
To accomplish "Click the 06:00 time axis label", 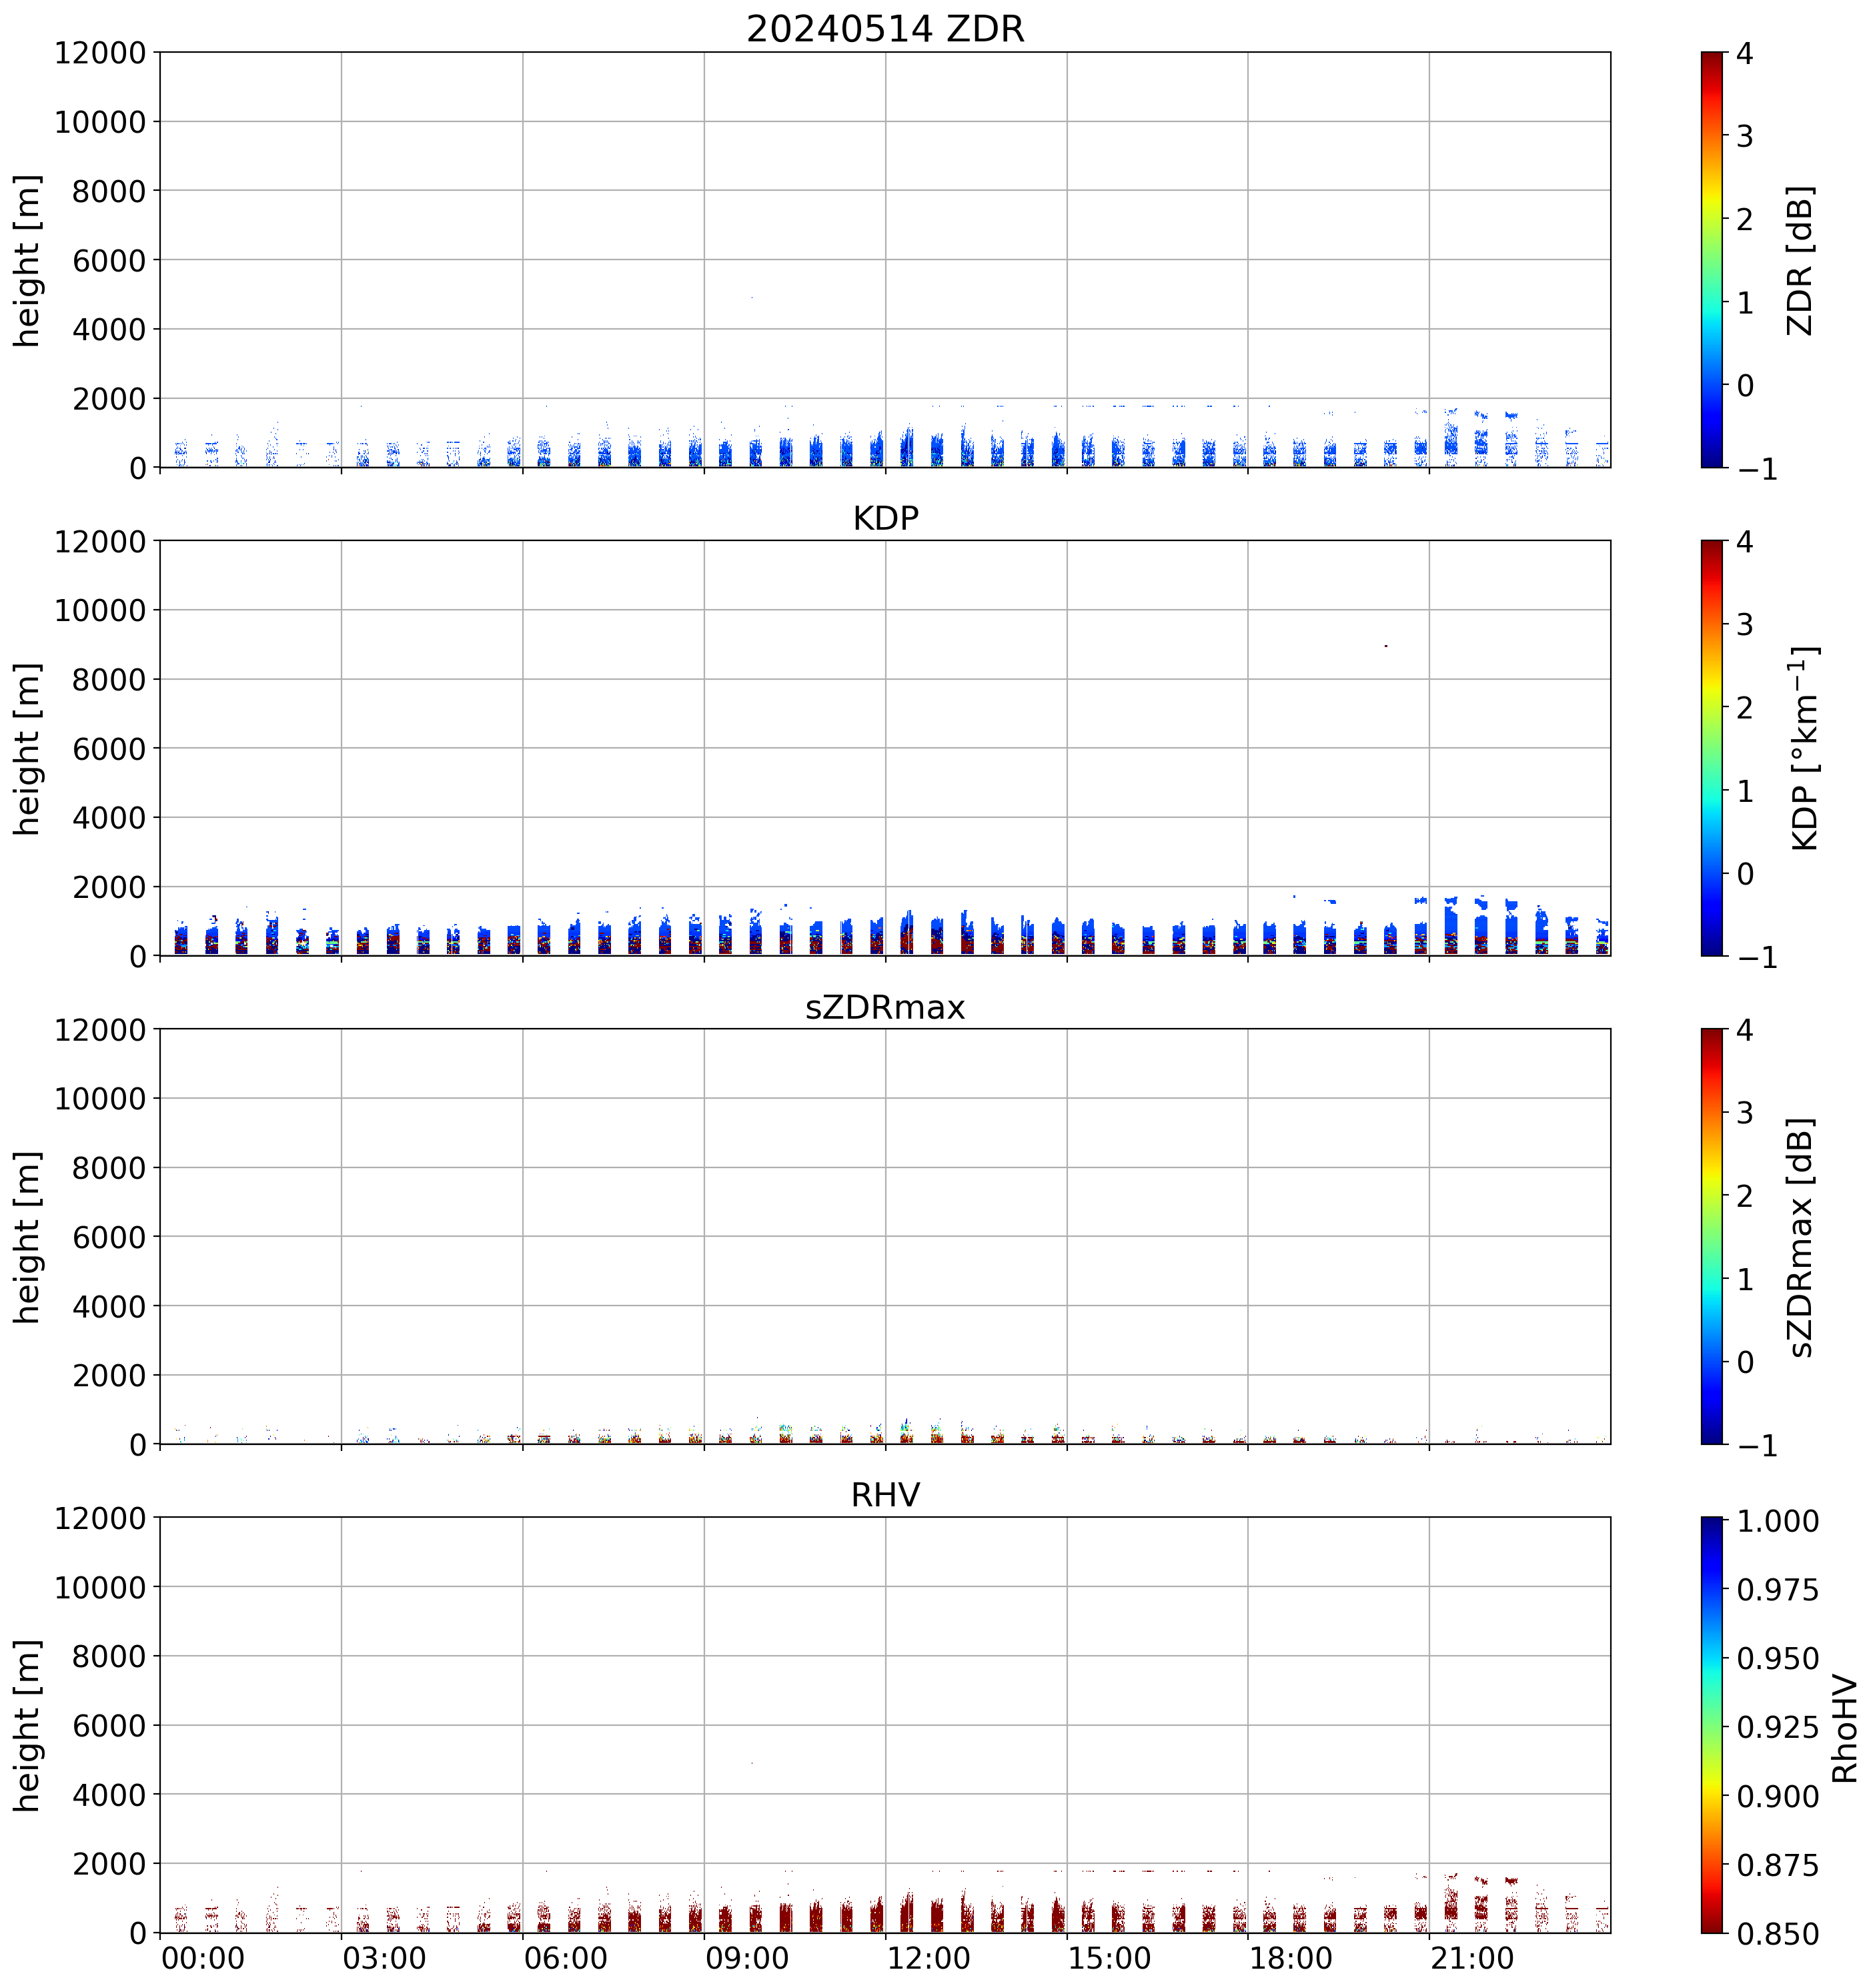I will (565, 1958).
